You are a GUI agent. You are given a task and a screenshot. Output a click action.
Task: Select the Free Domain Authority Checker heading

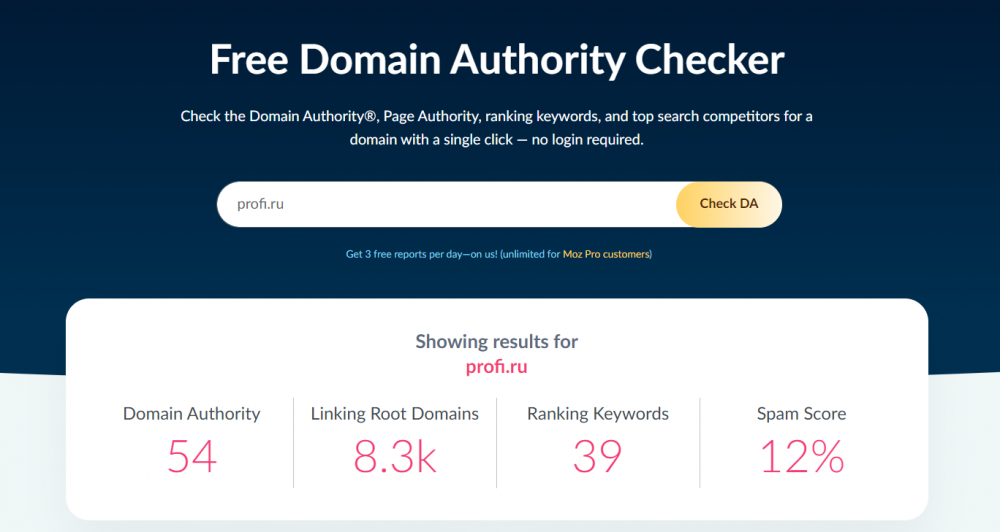click(497, 60)
